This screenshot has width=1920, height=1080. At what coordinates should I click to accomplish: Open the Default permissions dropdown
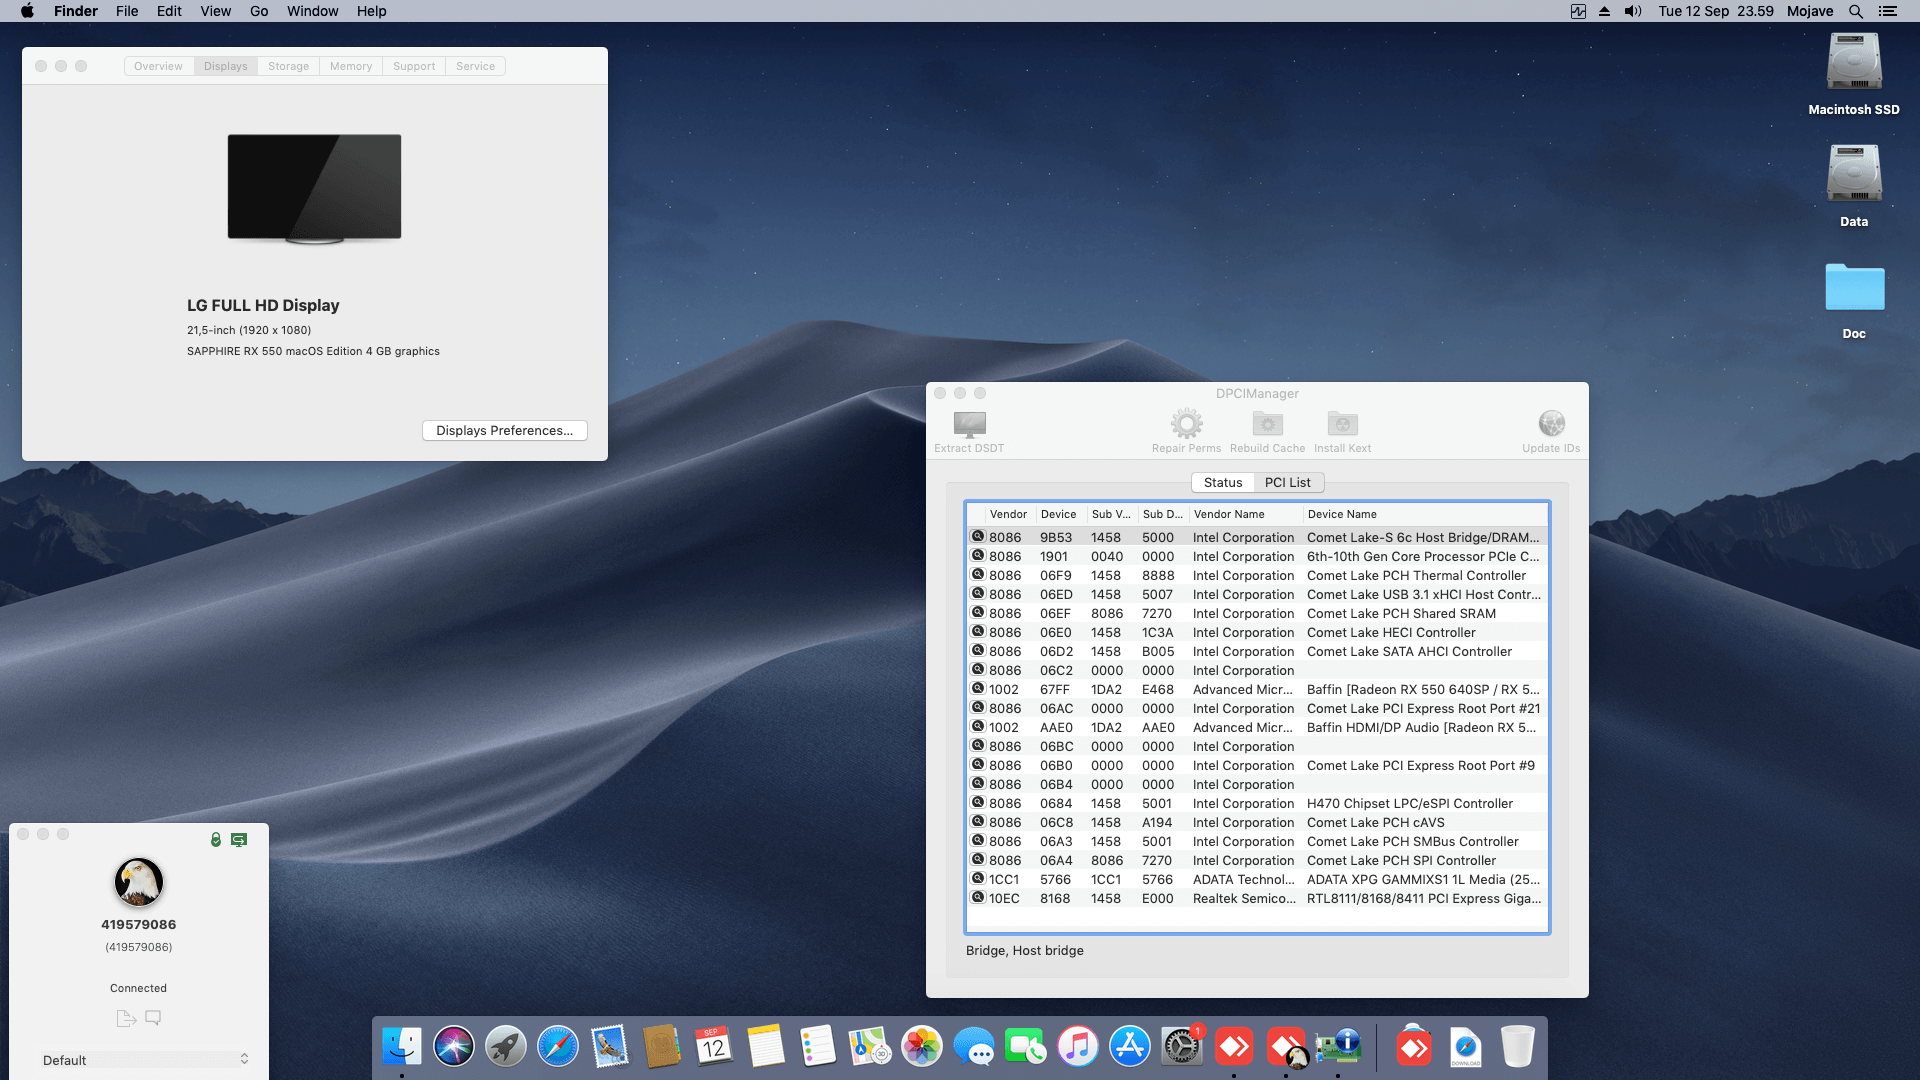pos(145,1060)
